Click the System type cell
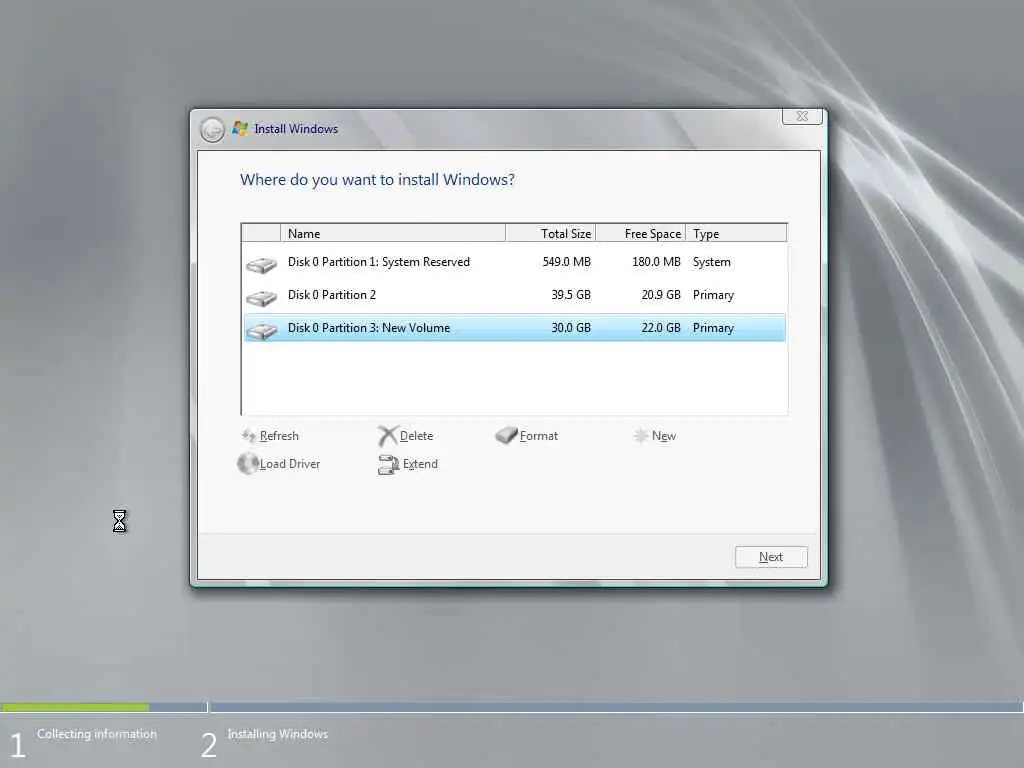Viewport: 1024px width, 768px height. pyautogui.click(x=712, y=262)
